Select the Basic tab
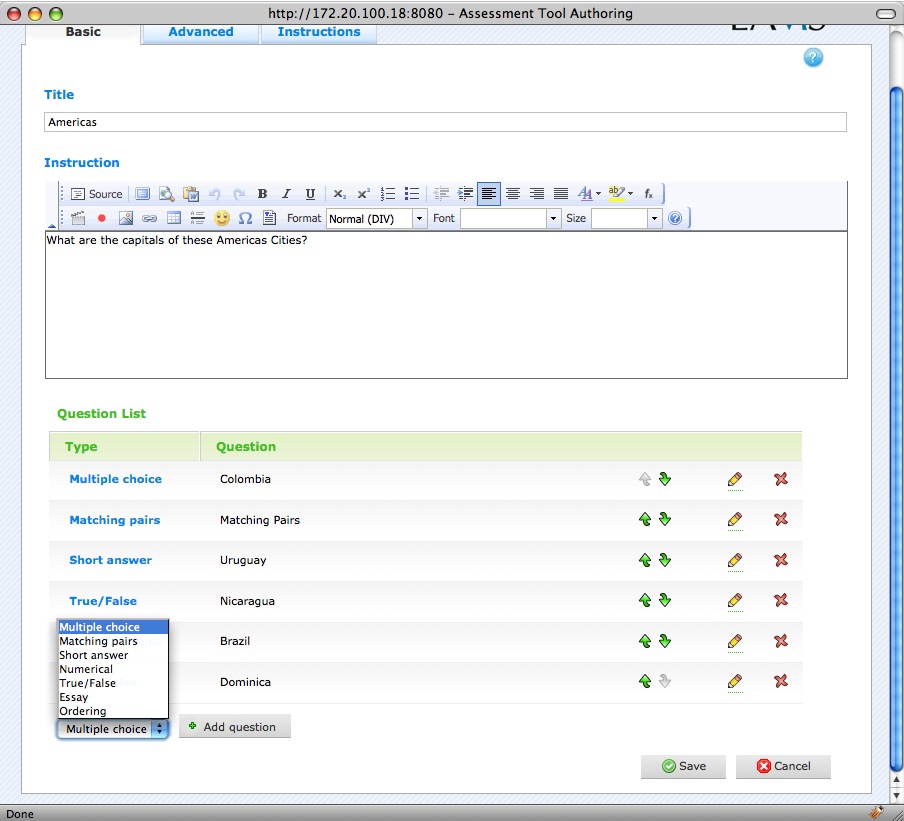The height and width of the screenshot is (821, 904). pos(83,32)
